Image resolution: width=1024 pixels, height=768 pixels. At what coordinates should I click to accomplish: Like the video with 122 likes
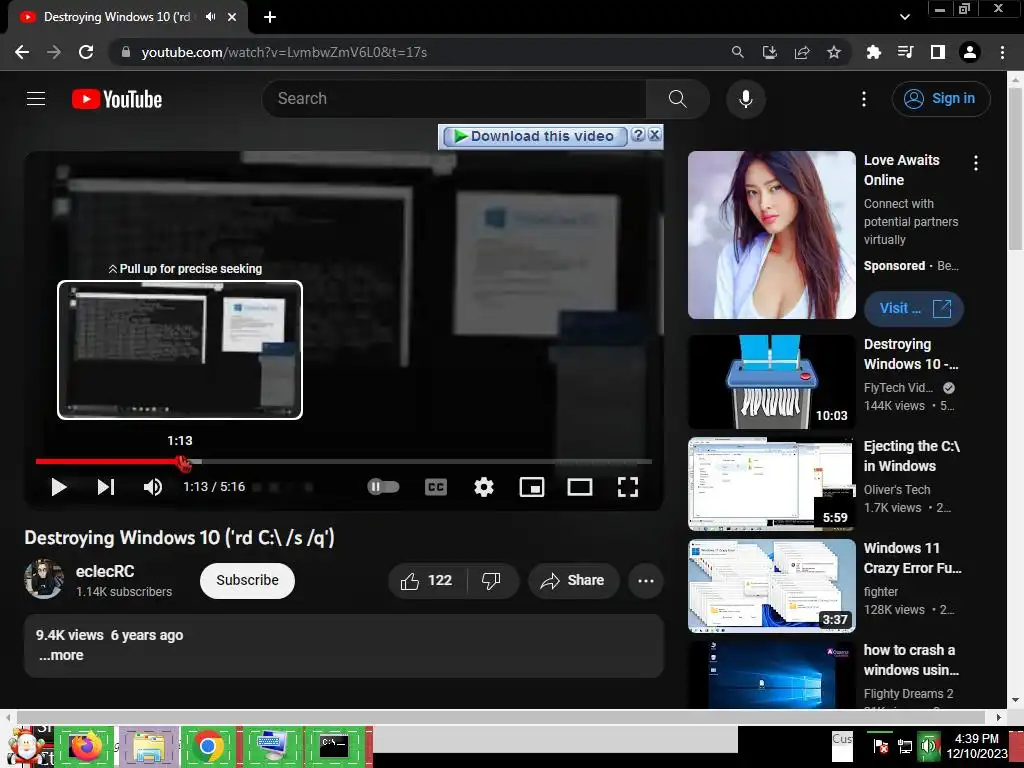pyautogui.click(x=427, y=581)
